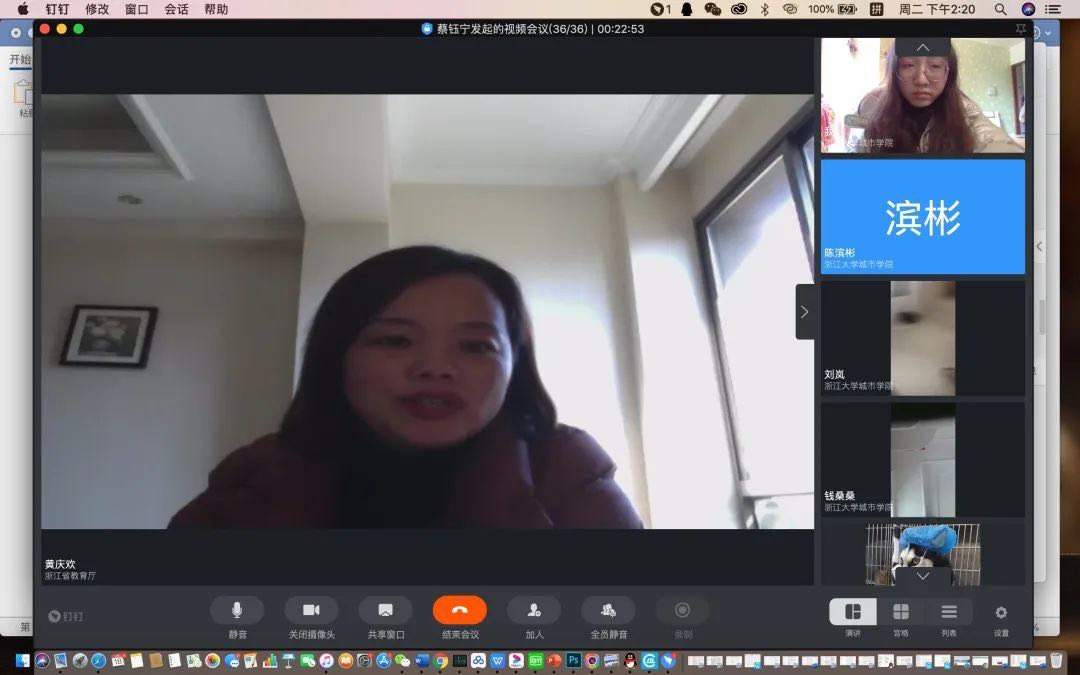This screenshot has height=675, width=1080.
Task: Open Siri from menu bar
Action: (x=1028, y=9)
